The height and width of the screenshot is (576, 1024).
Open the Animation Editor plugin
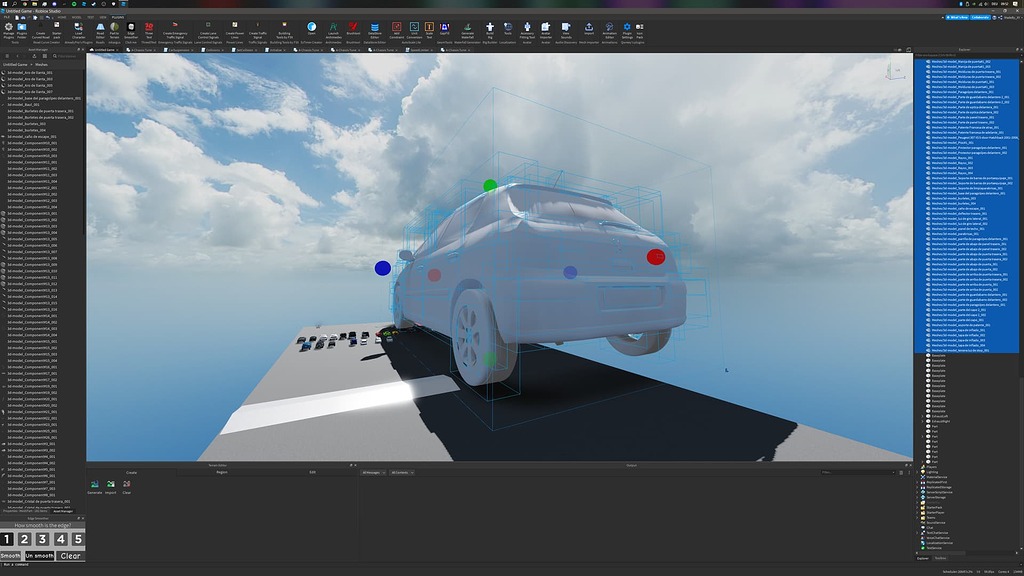point(611,33)
